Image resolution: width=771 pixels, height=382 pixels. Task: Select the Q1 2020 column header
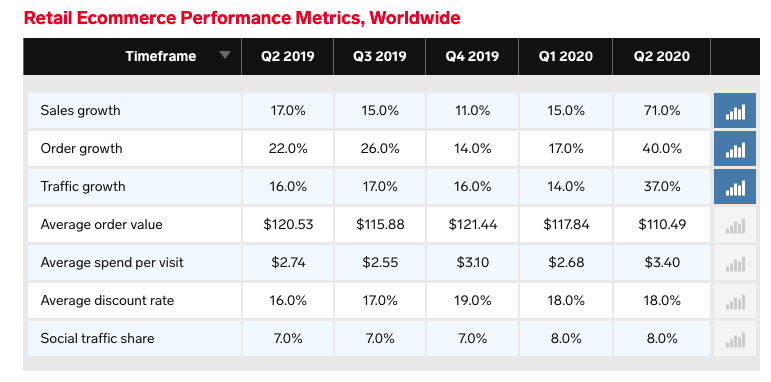(565, 56)
